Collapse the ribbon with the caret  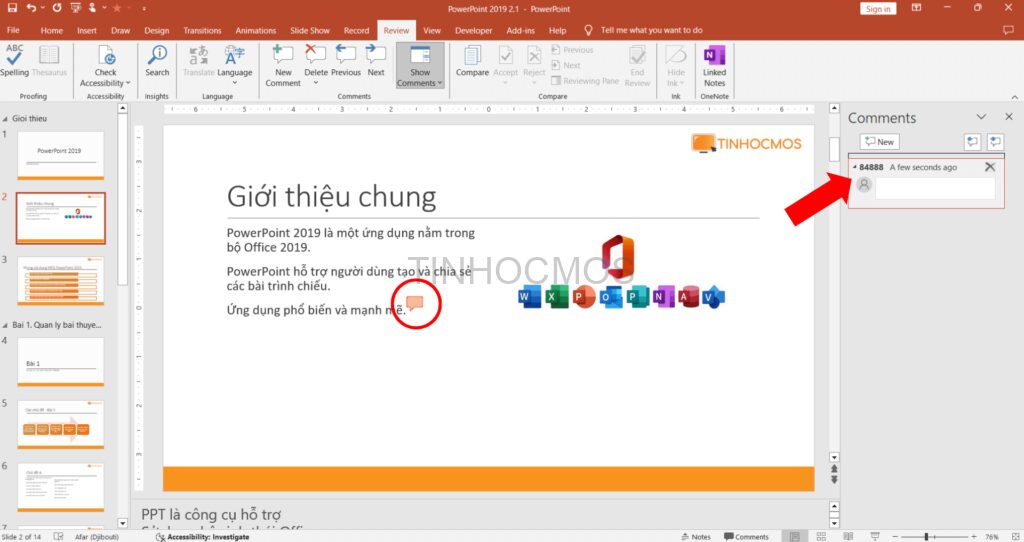click(1014, 97)
